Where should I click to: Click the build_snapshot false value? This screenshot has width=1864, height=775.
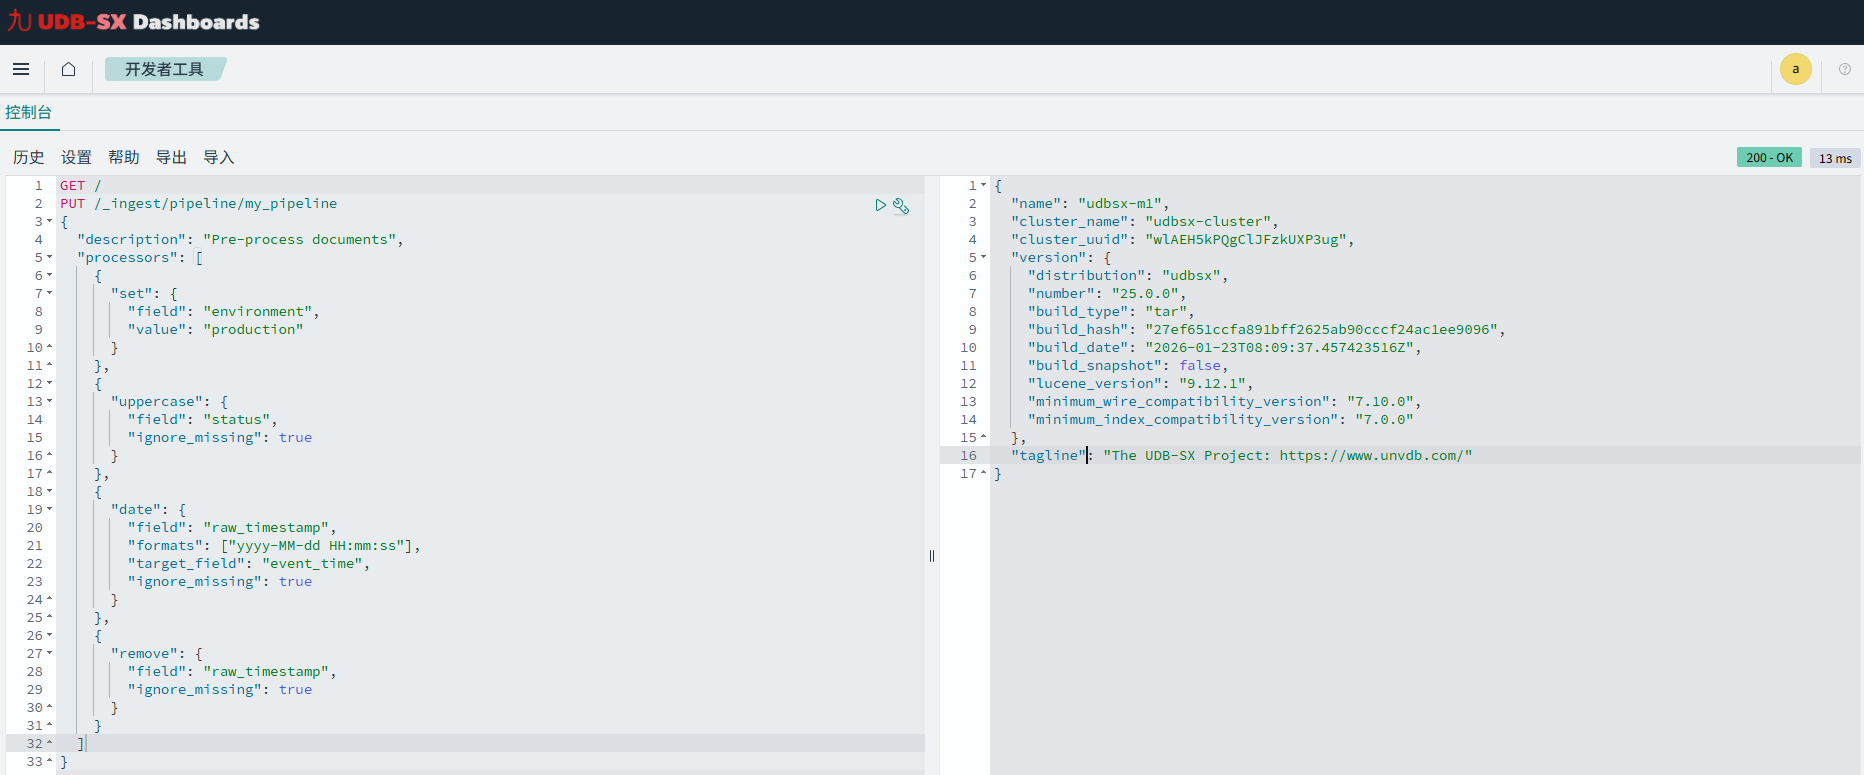(x=1199, y=366)
